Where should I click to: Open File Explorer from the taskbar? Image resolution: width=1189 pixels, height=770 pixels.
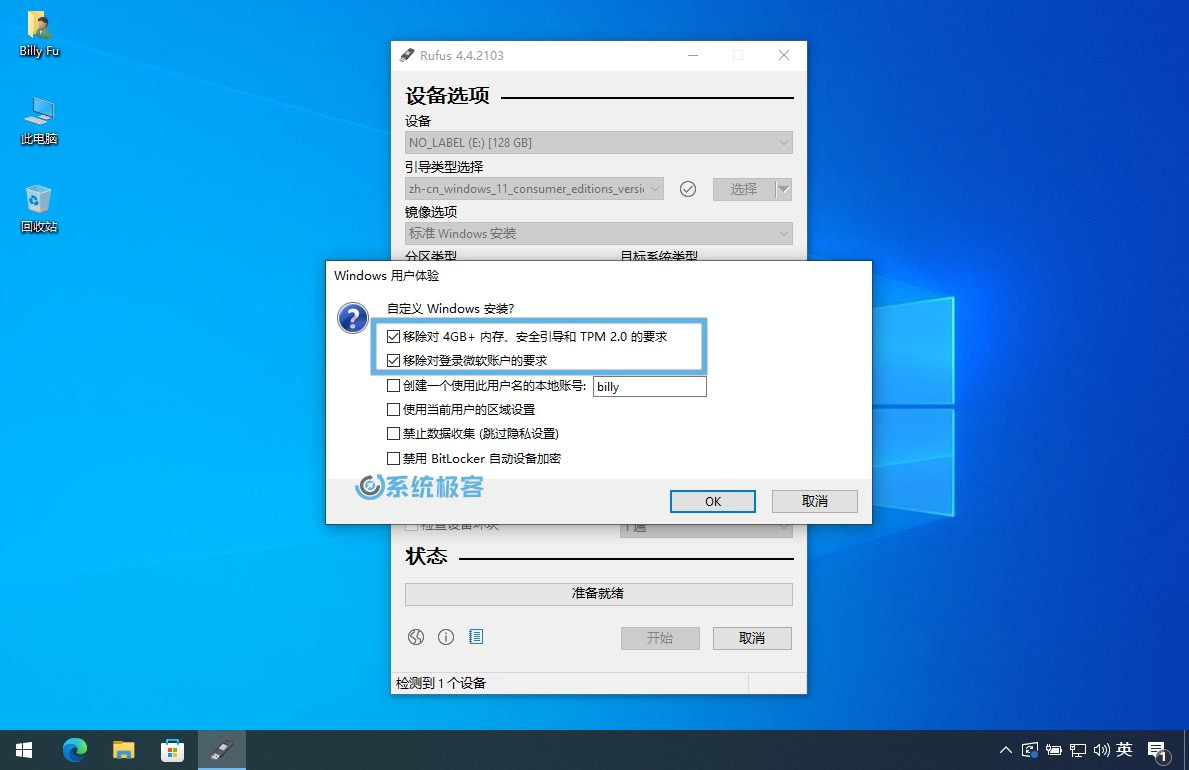pyautogui.click(x=124, y=750)
